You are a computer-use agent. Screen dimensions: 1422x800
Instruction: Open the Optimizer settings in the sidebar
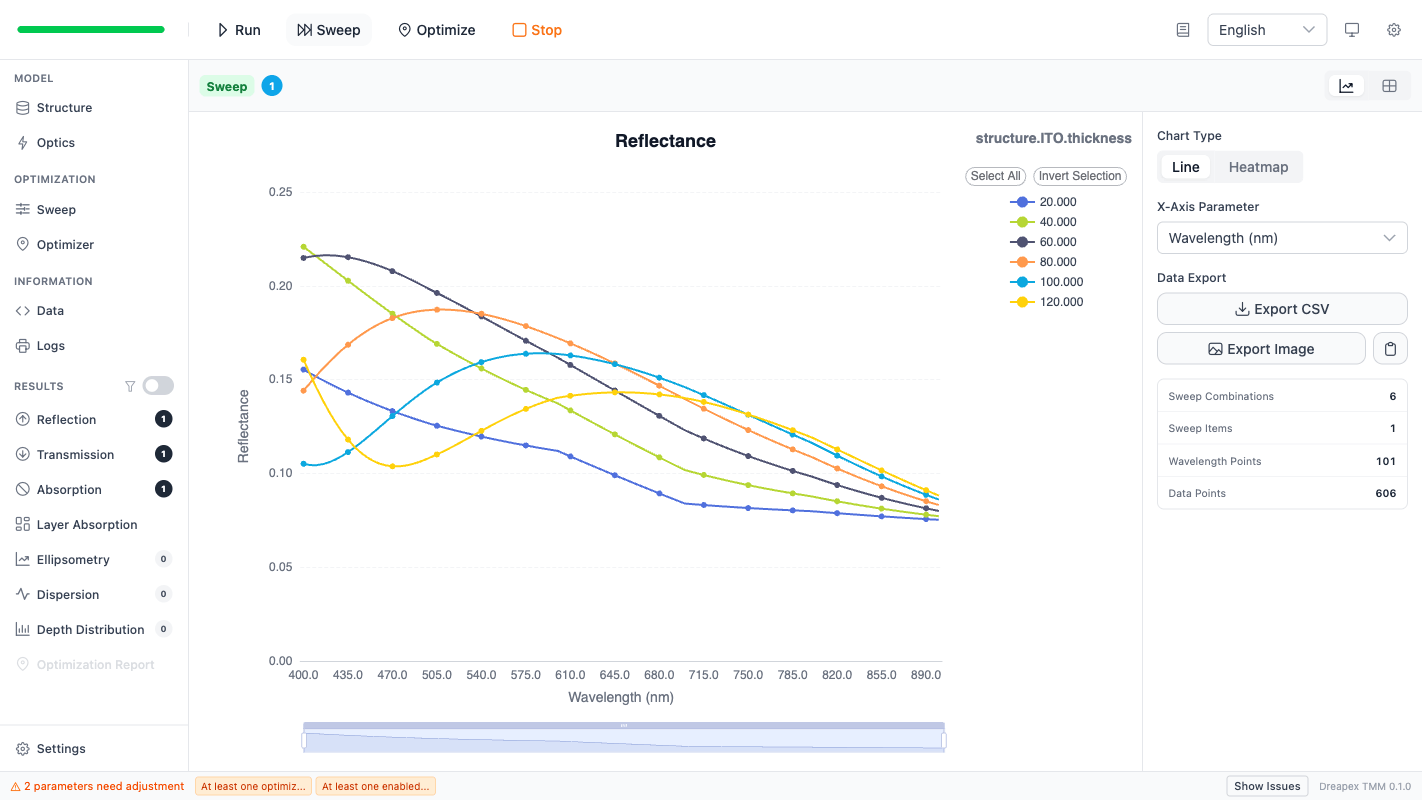pyautogui.click(x=66, y=244)
